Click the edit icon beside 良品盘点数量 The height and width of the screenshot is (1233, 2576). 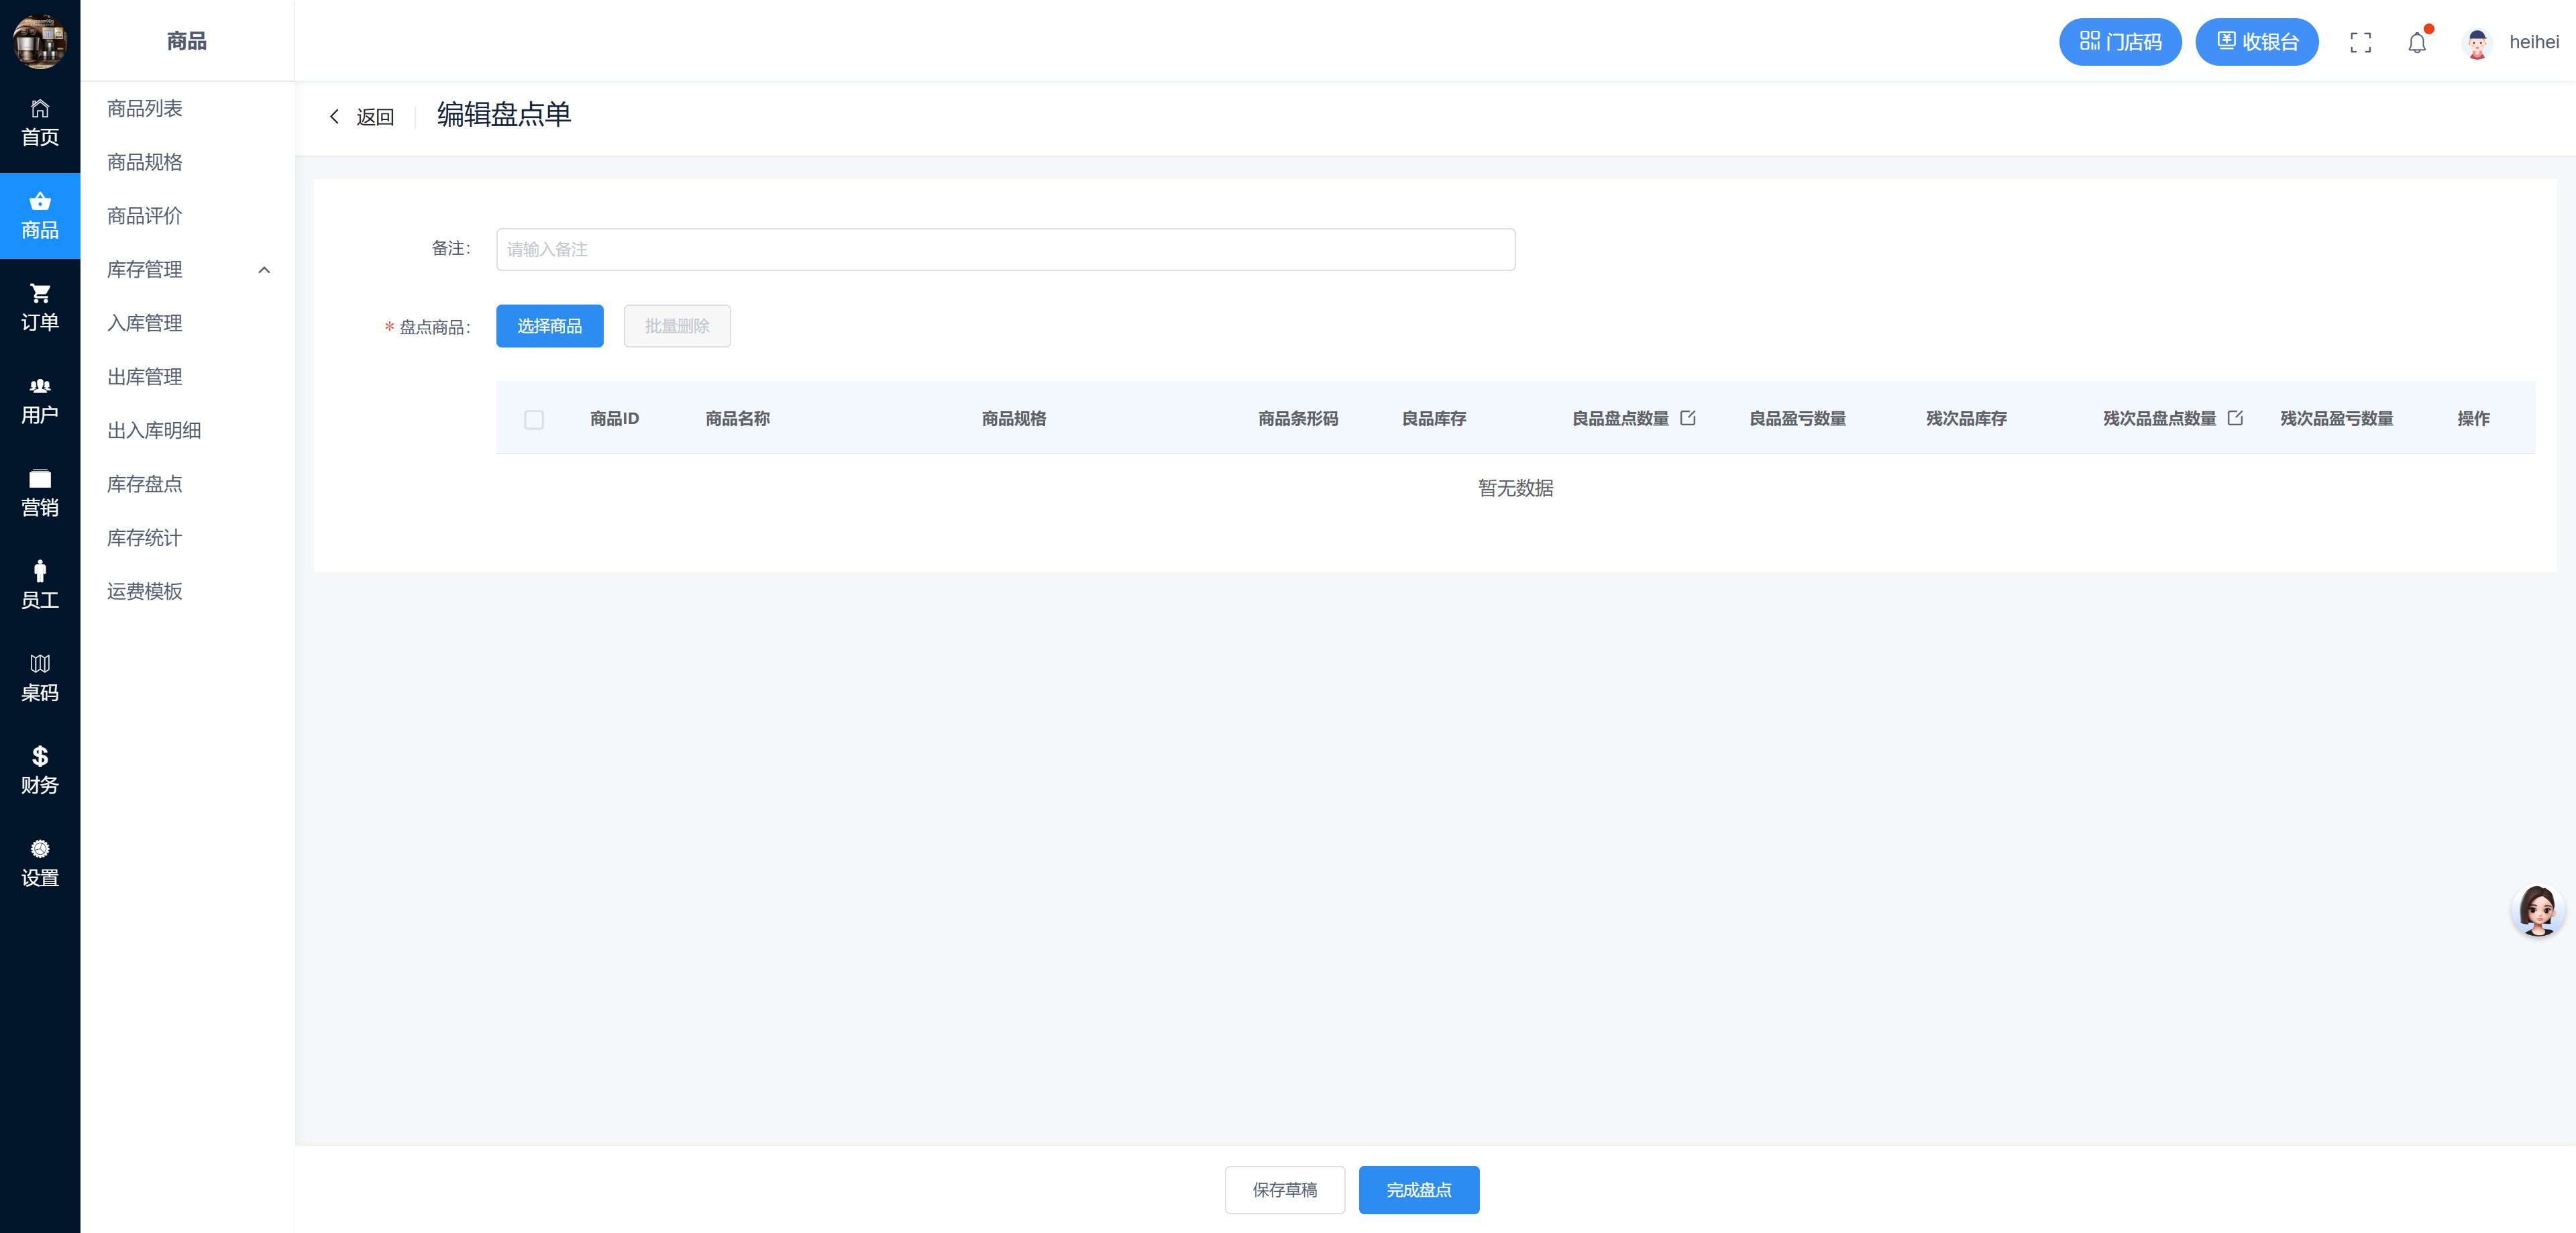coord(1688,418)
